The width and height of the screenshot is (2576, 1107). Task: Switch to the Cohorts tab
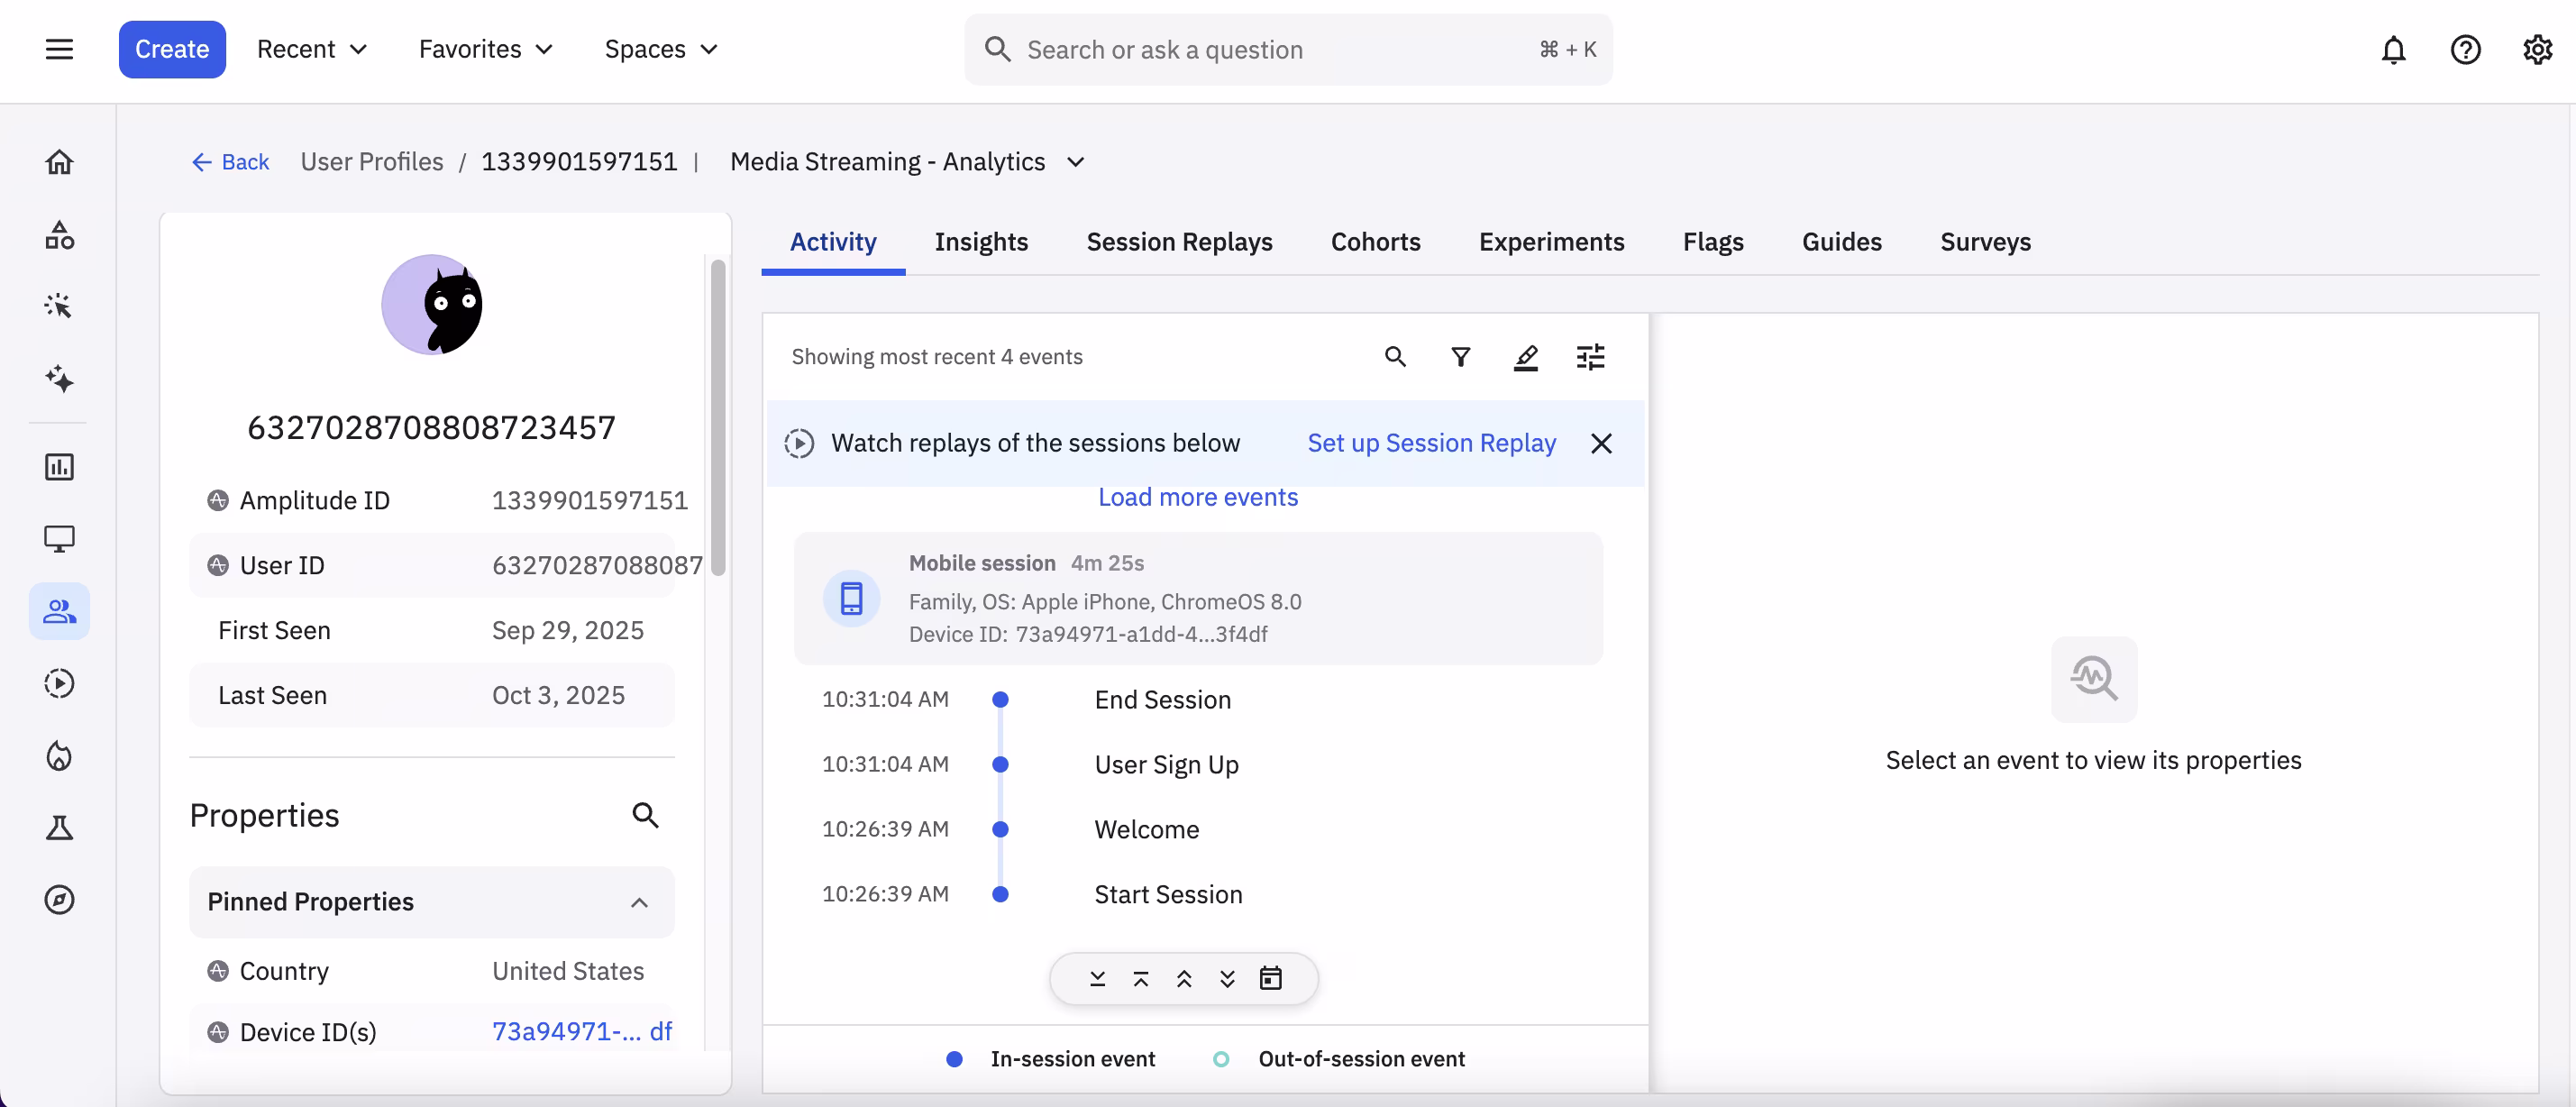[x=1375, y=242]
